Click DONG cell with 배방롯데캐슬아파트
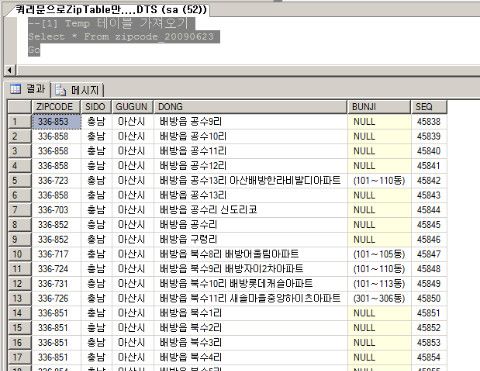This screenshot has width=480, height=371. (x=250, y=284)
